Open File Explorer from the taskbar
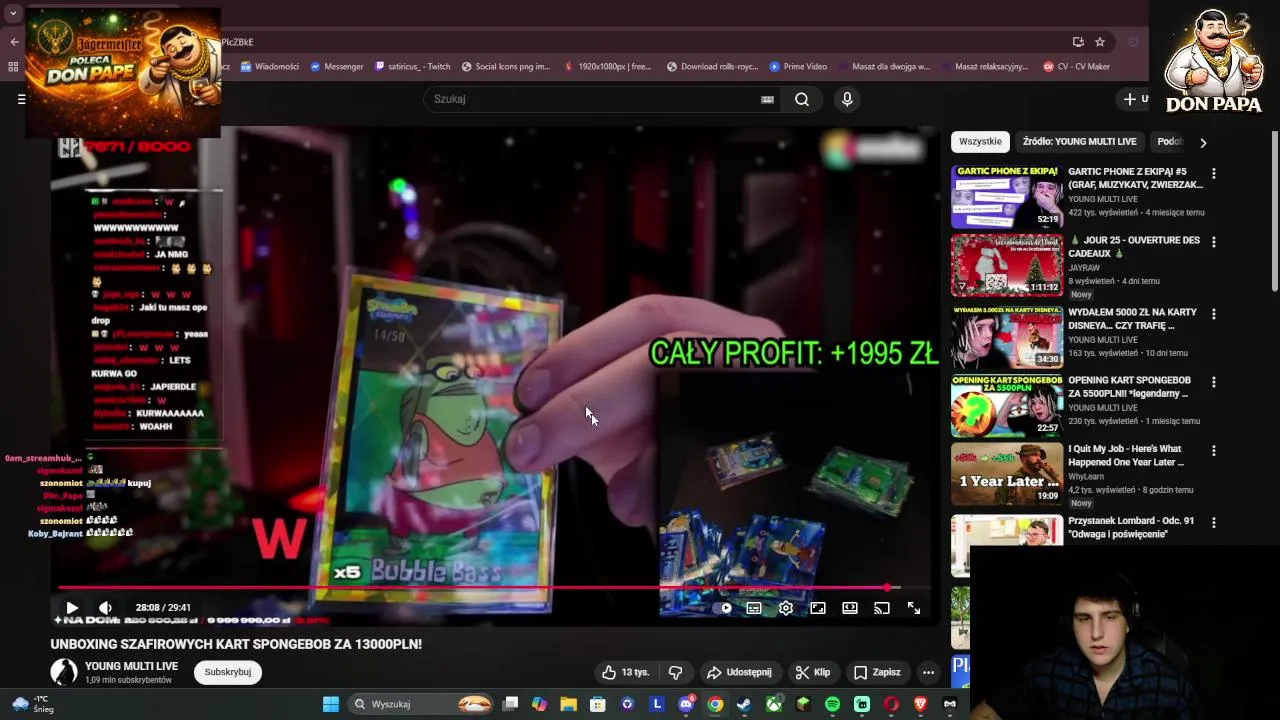The image size is (1280, 720). (x=568, y=704)
